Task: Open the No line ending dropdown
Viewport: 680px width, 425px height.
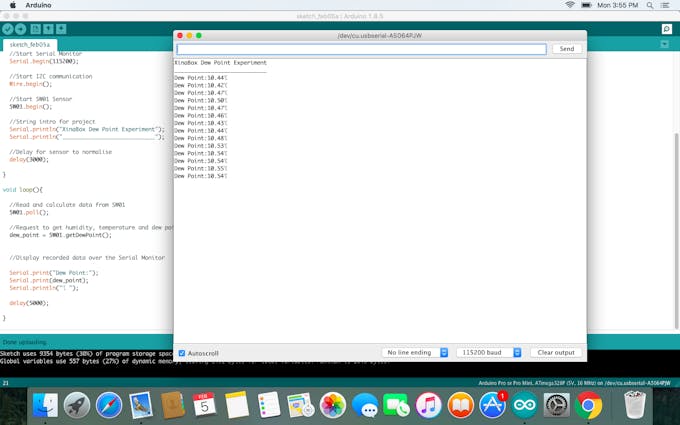Action: (415, 353)
